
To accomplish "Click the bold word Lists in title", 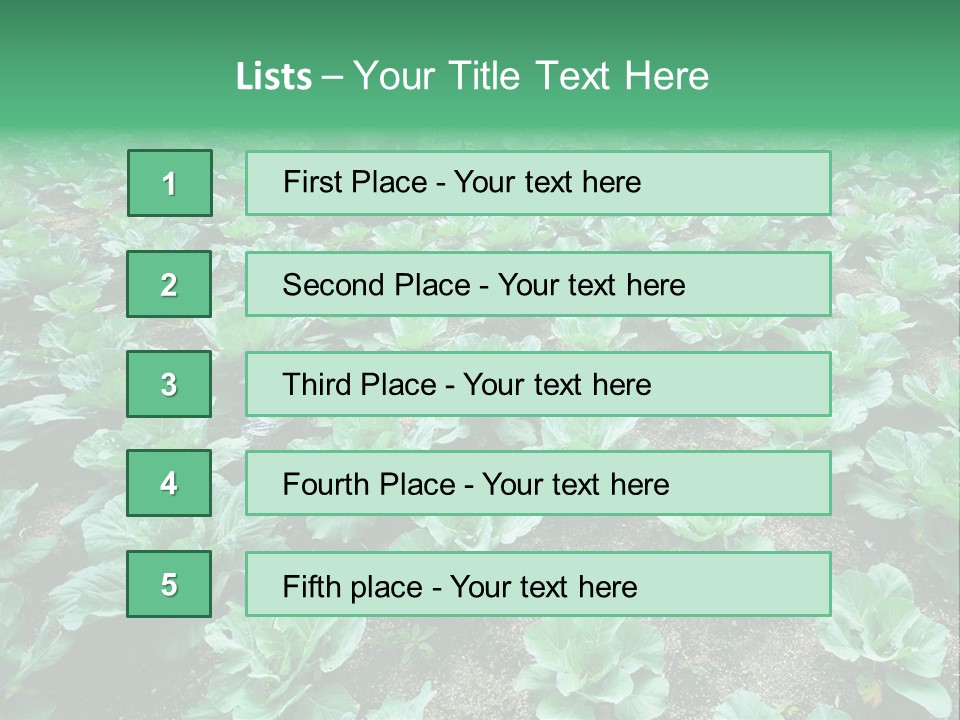I will pyautogui.click(x=274, y=77).
